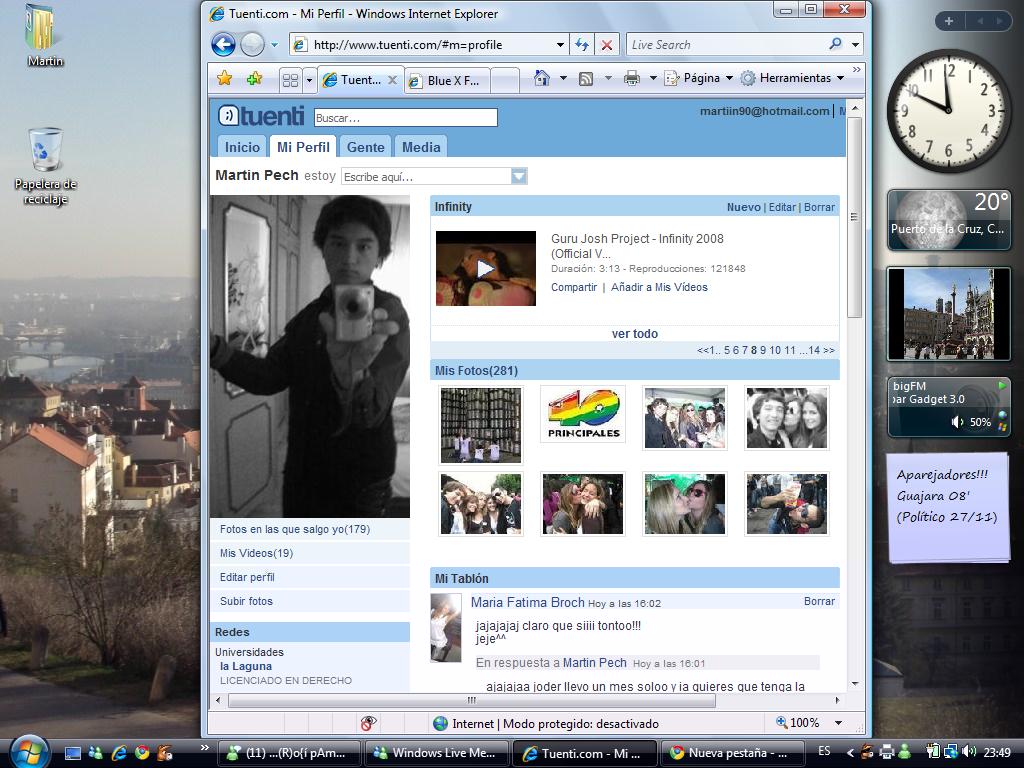Click the Refresh page icon
1024x768 pixels.
tap(582, 44)
